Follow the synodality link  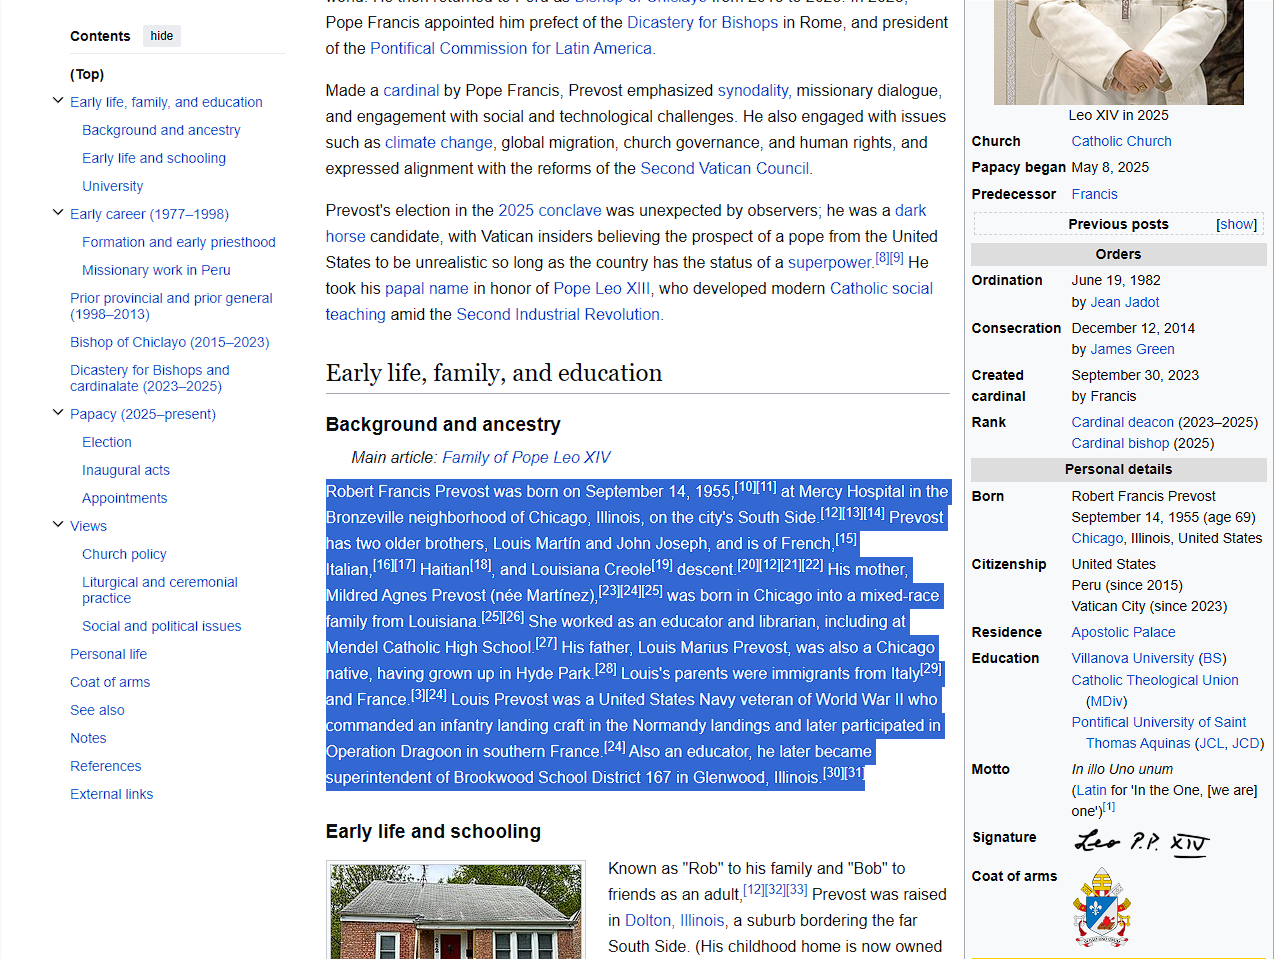point(753,90)
